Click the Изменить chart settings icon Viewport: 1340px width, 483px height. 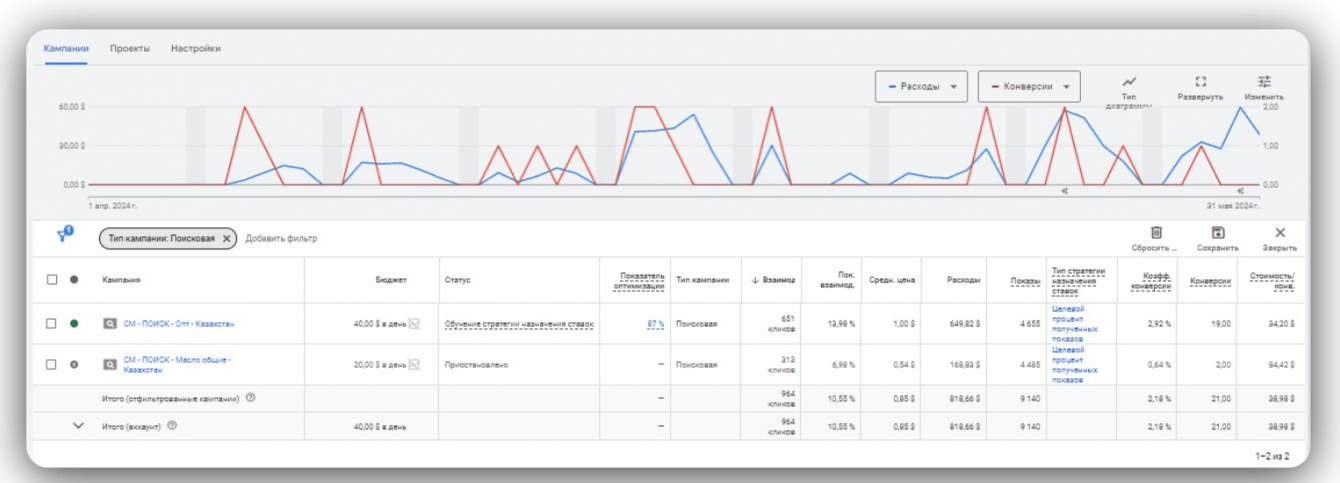pyautogui.click(x=1264, y=83)
